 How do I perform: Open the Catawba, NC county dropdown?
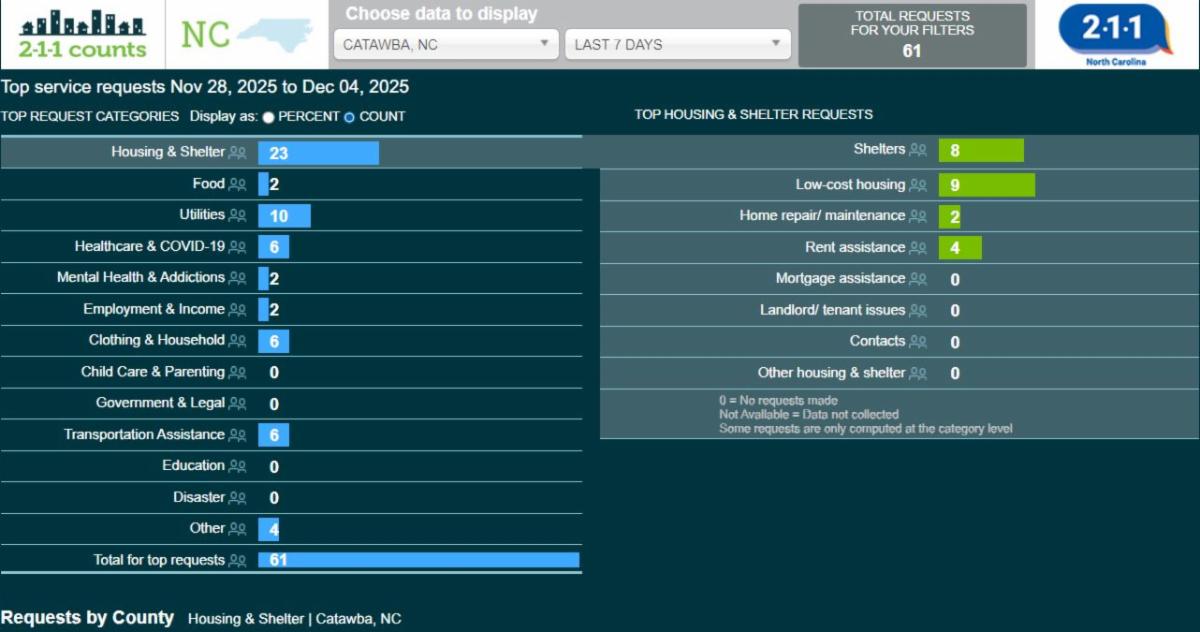(446, 44)
